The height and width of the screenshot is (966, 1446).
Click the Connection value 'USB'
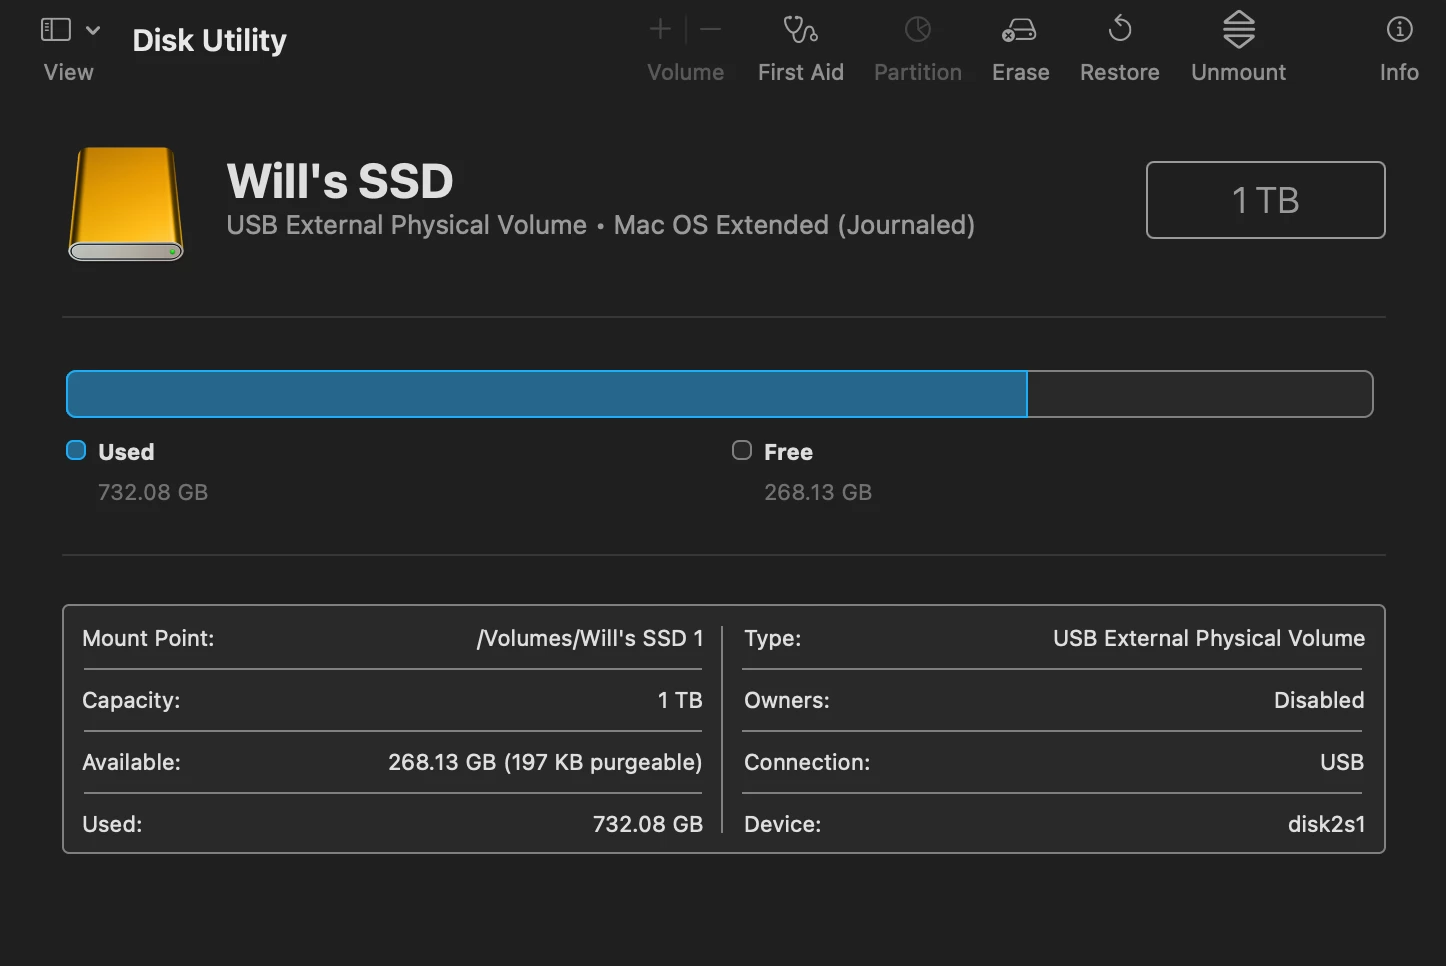(1342, 762)
